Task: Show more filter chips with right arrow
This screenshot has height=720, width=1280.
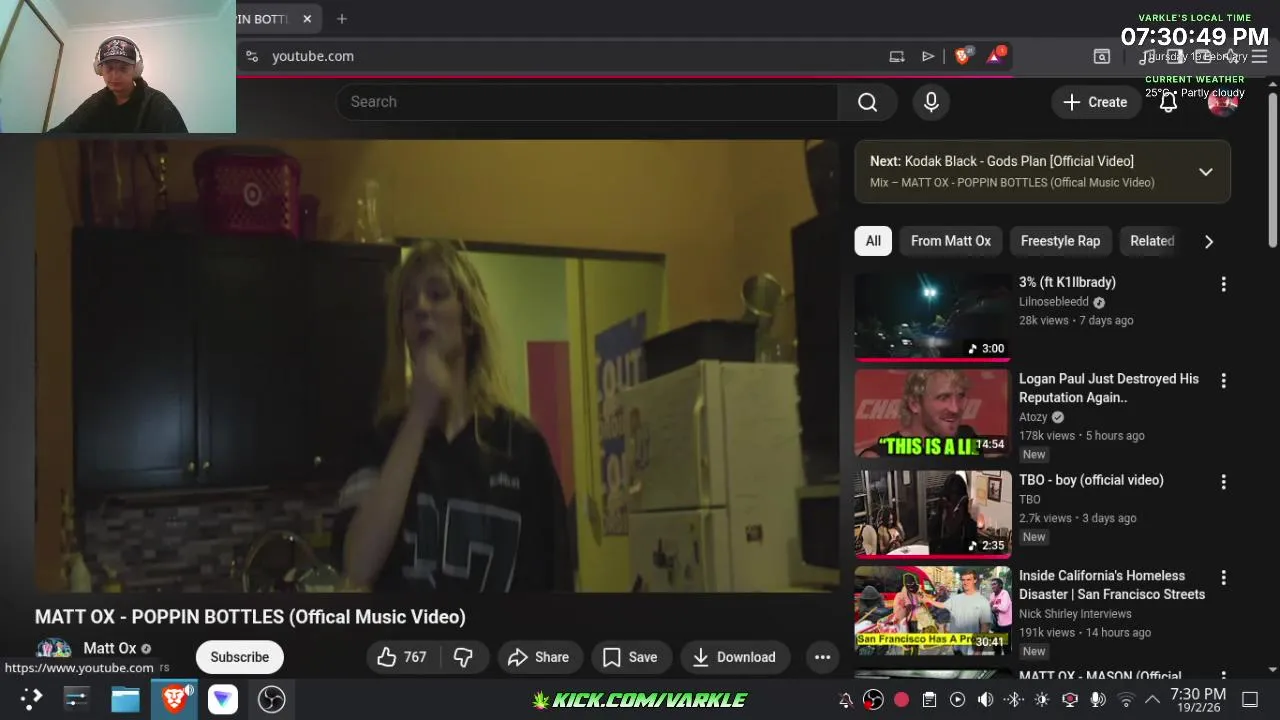Action: [1208, 241]
